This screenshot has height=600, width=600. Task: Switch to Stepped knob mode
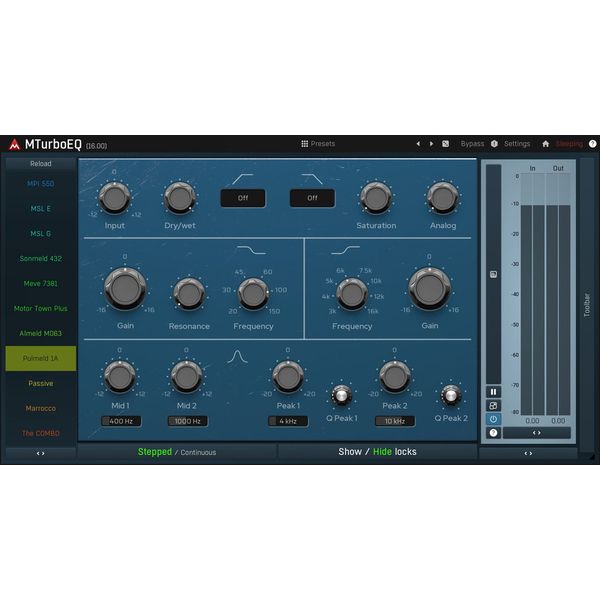[155, 452]
